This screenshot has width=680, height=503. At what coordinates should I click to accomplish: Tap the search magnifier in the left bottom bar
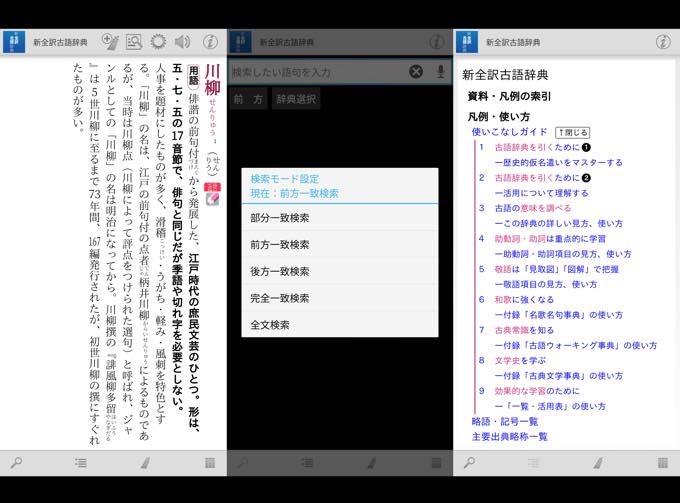point(16,463)
